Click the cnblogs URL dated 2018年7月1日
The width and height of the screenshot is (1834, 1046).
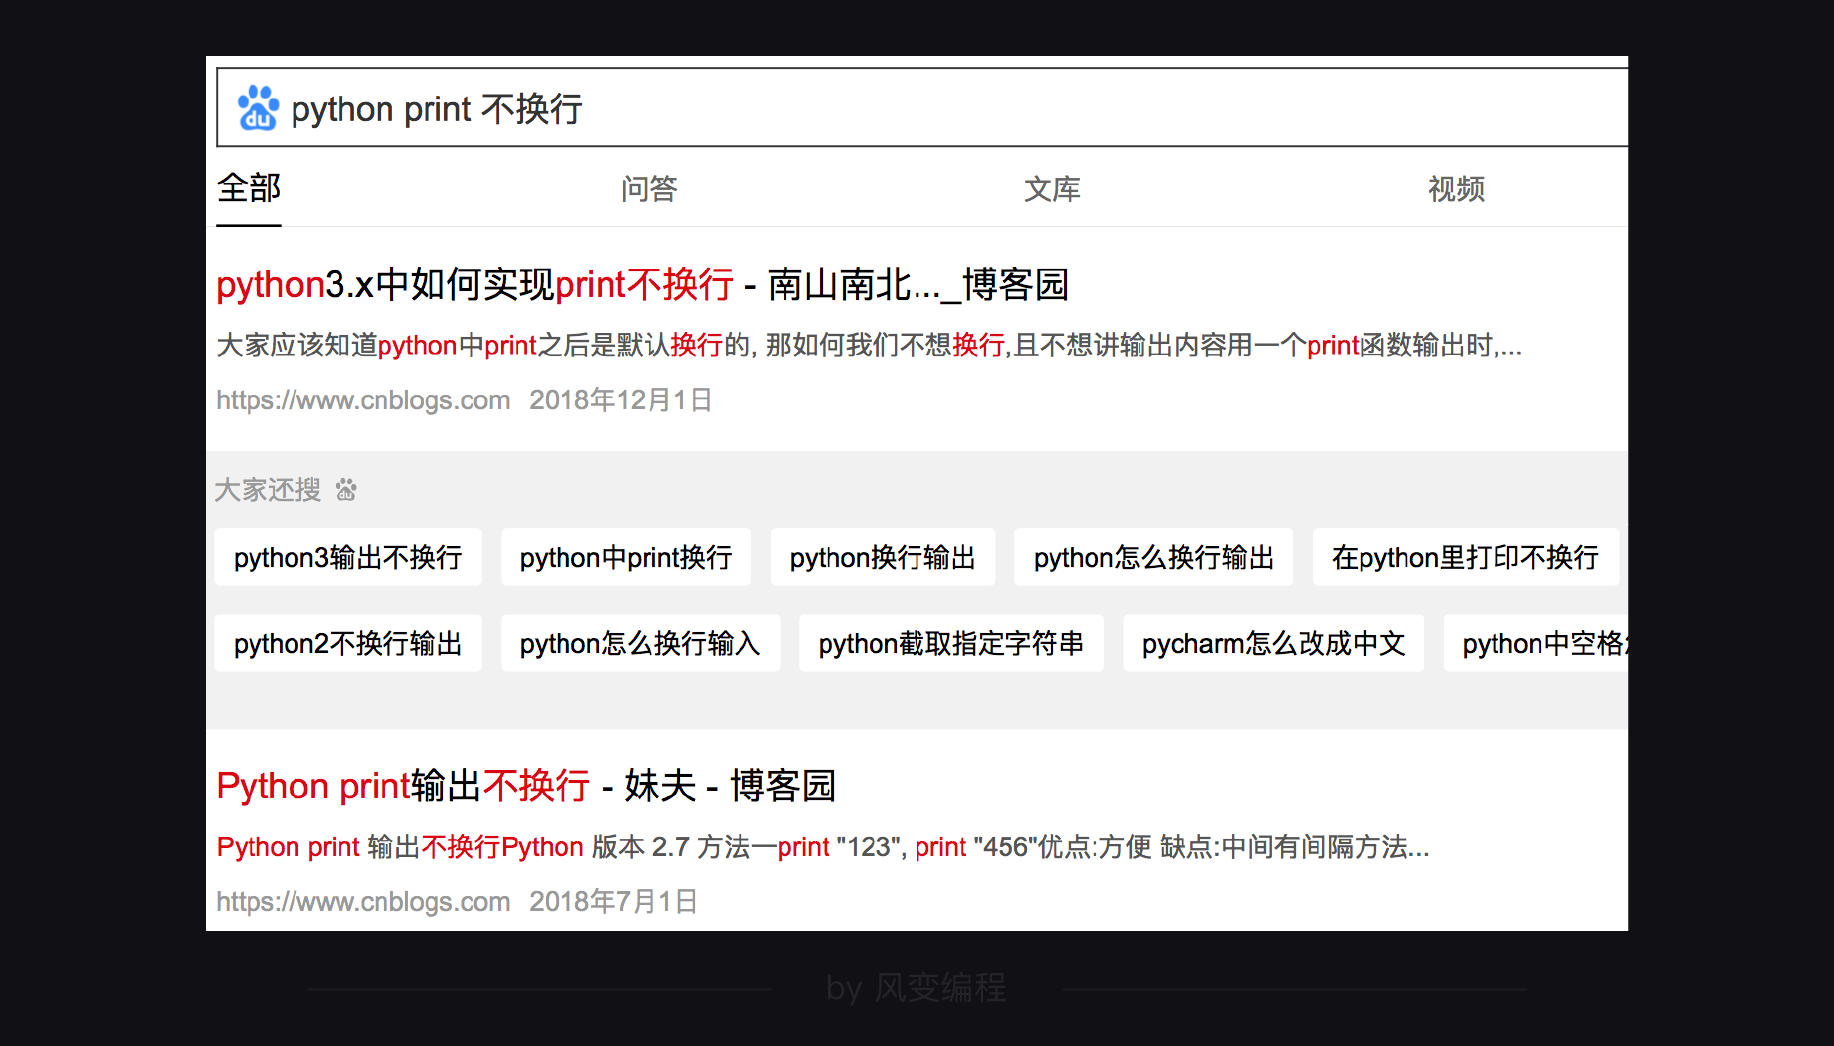point(363,902)
